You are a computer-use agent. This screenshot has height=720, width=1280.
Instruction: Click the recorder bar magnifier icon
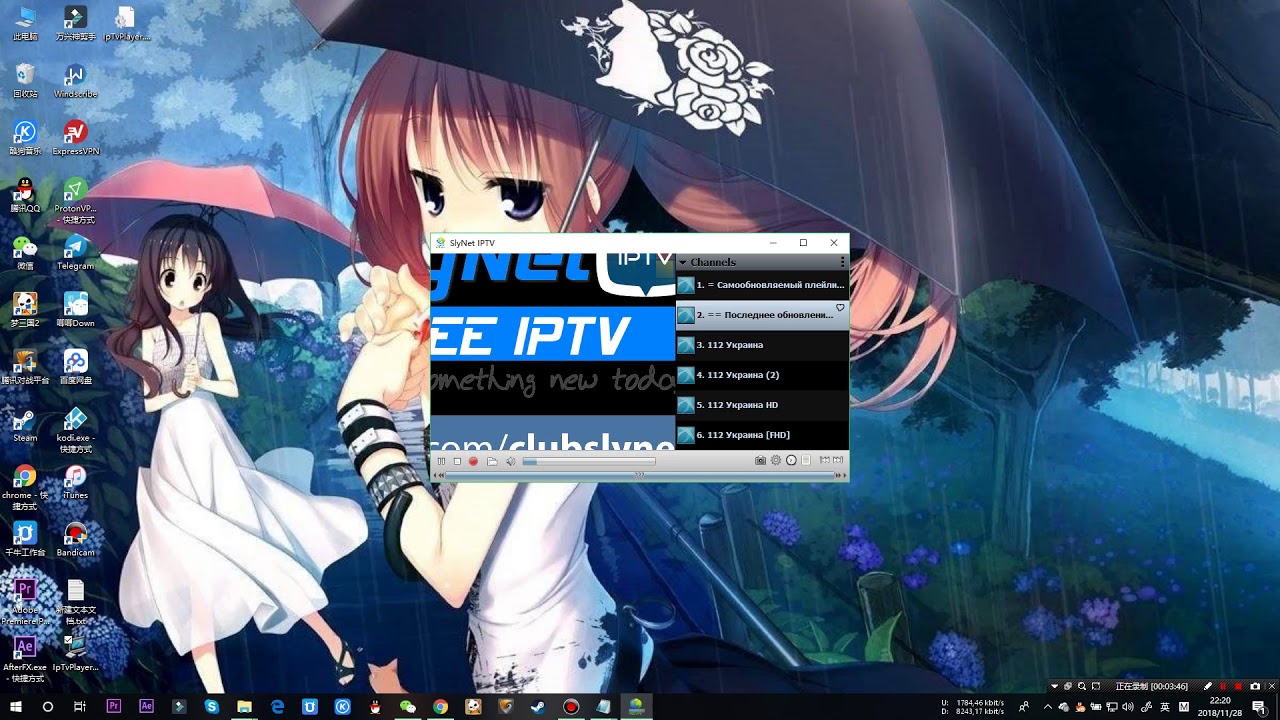point(1082,687)
